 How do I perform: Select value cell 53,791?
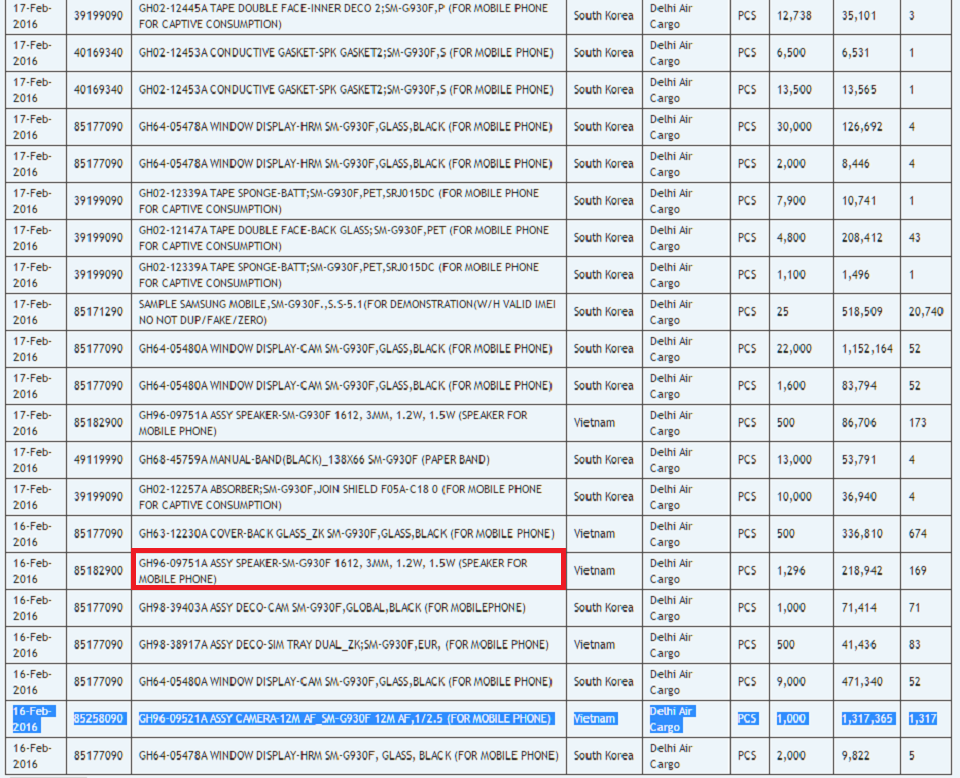866,460
